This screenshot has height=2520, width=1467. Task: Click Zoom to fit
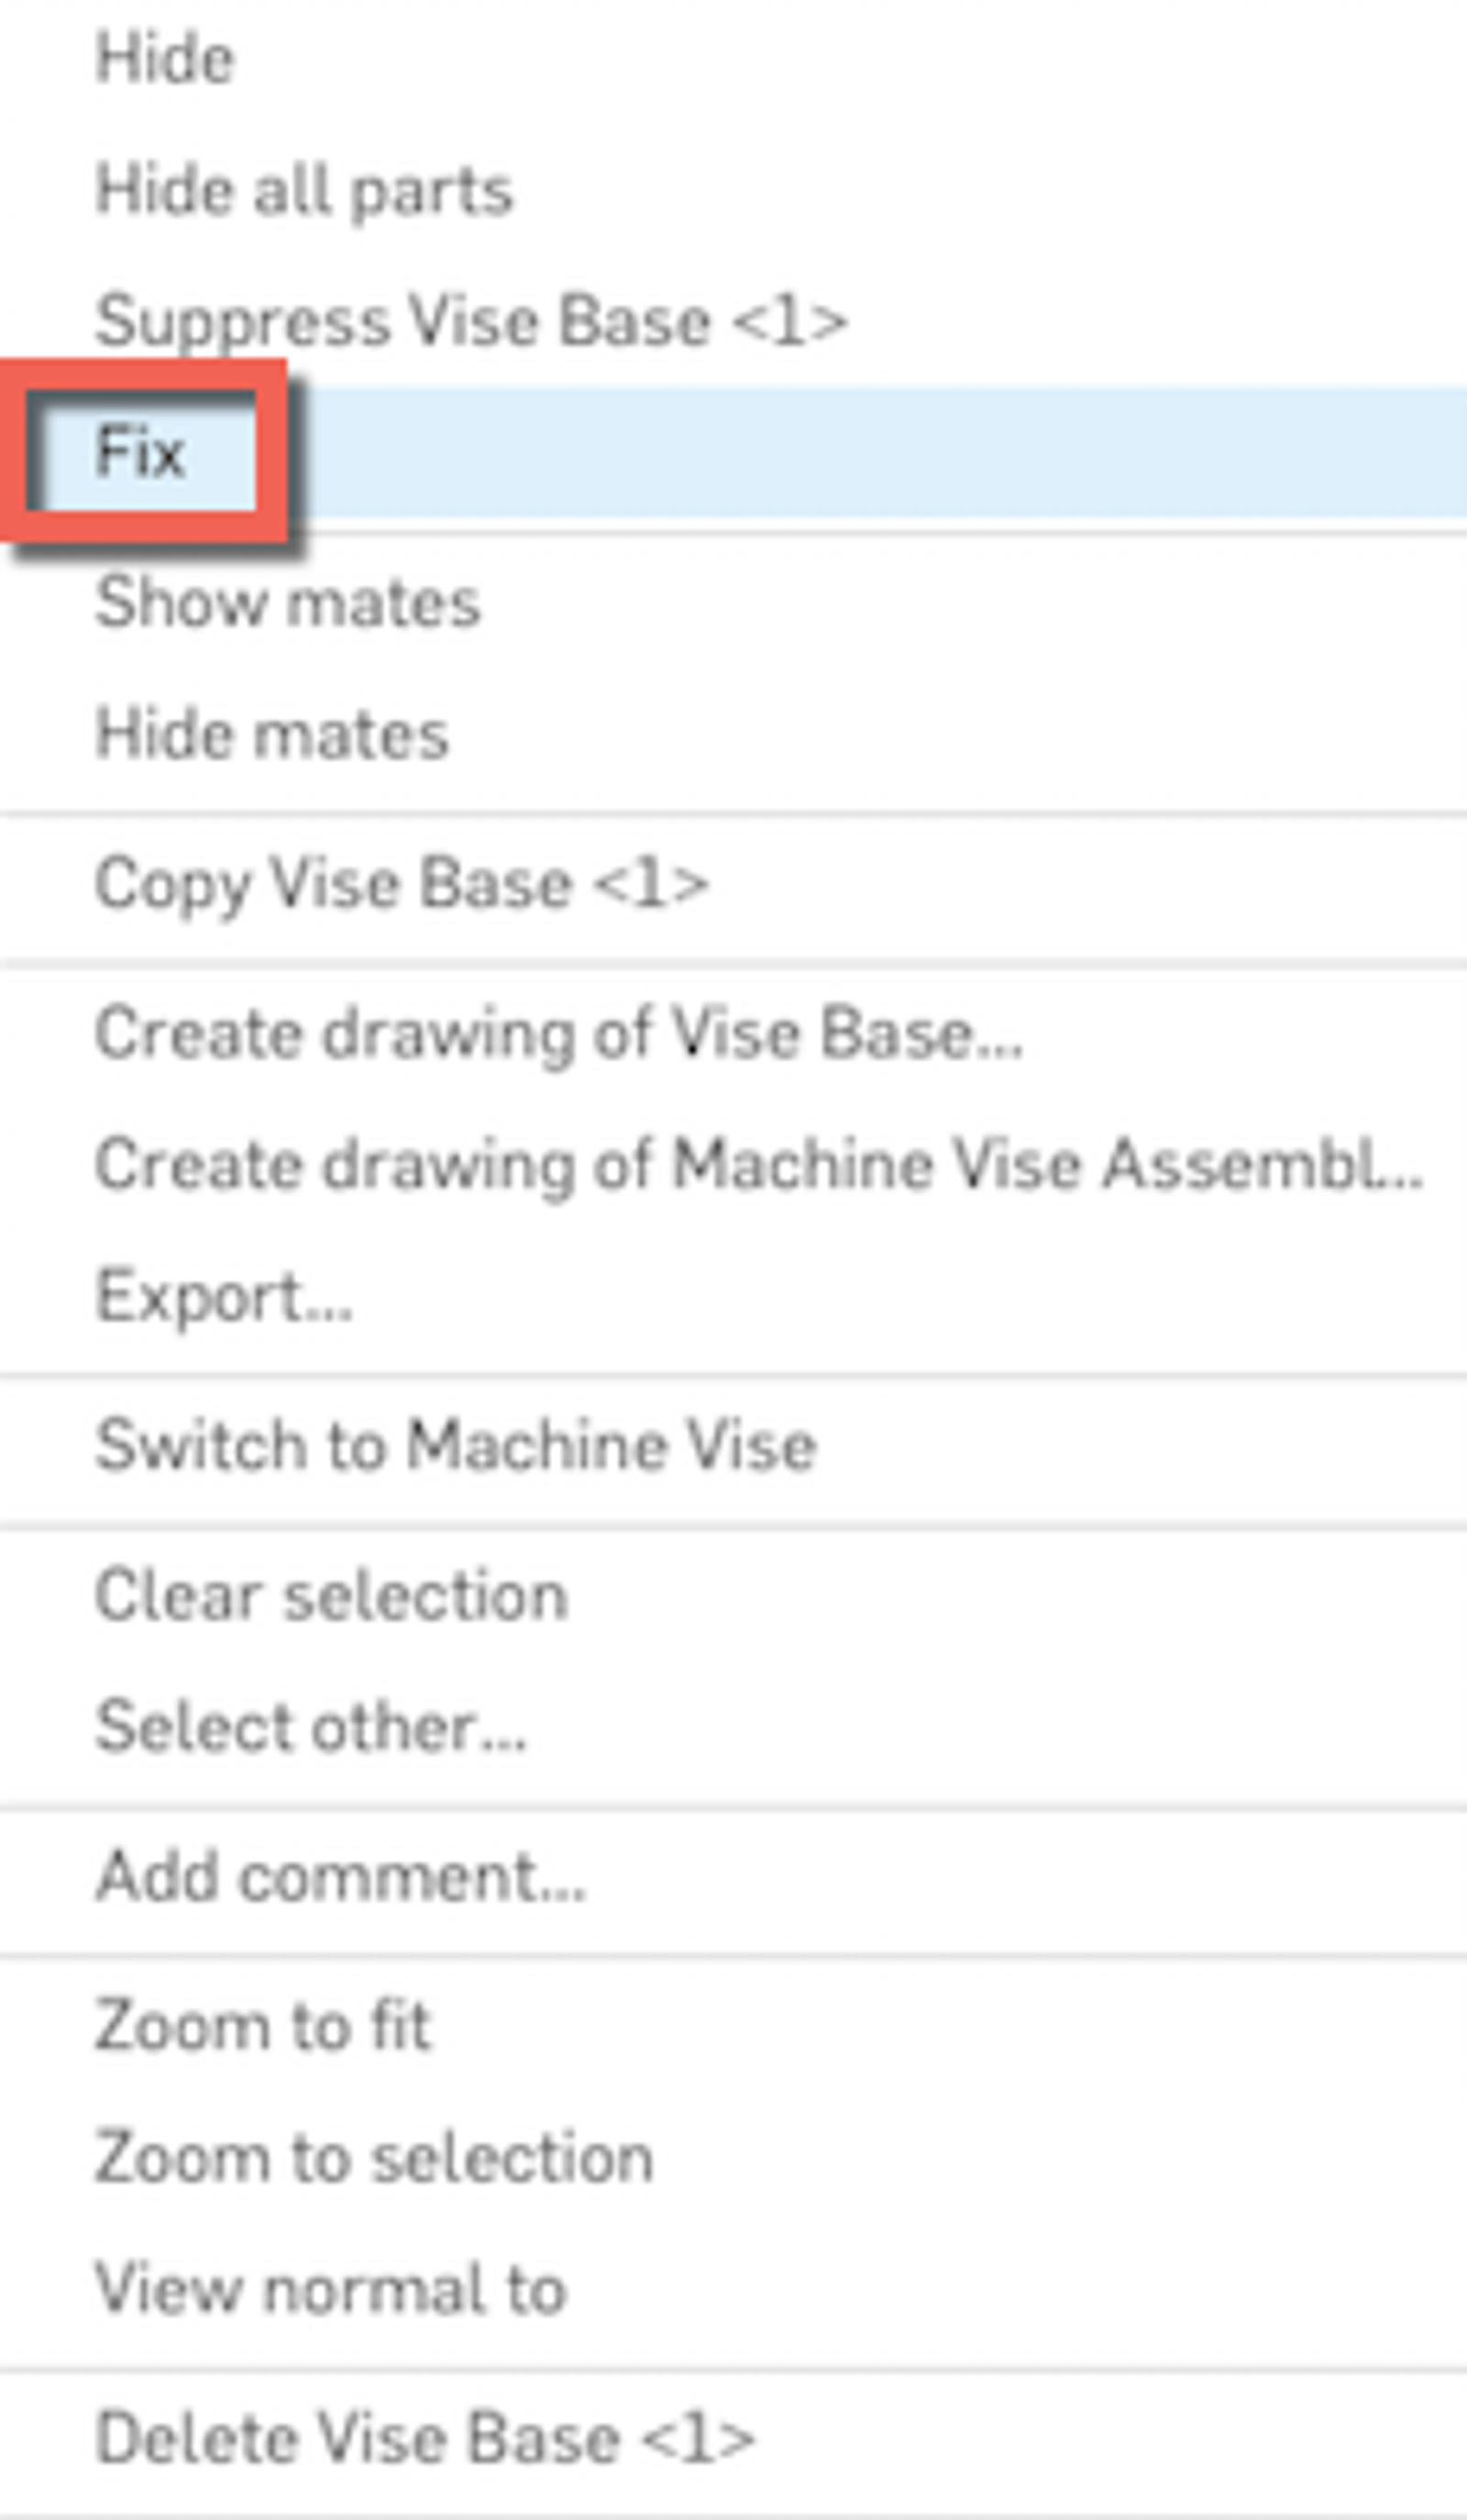[x=264, y=2026]
